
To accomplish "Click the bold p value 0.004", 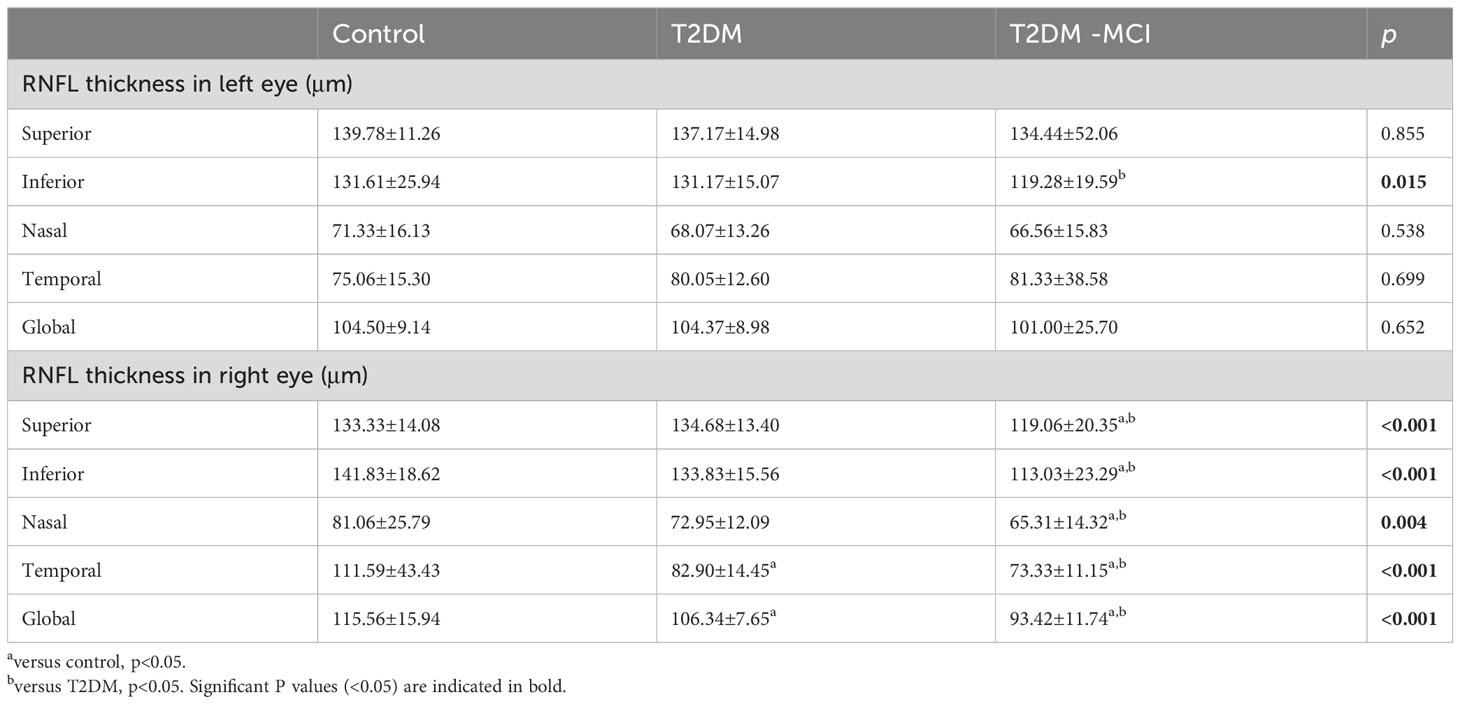I will point(1403,522).
